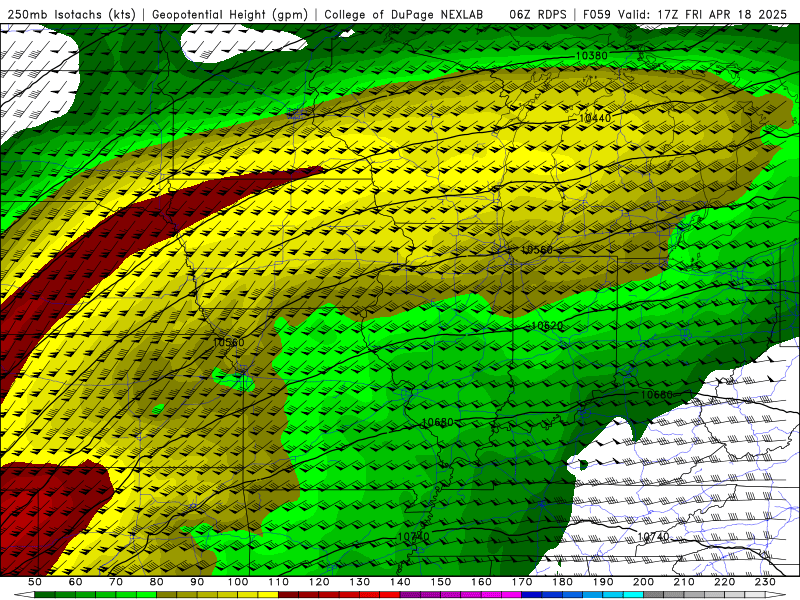
Task: Click the 120 value on the color scale
Action: 319,582
